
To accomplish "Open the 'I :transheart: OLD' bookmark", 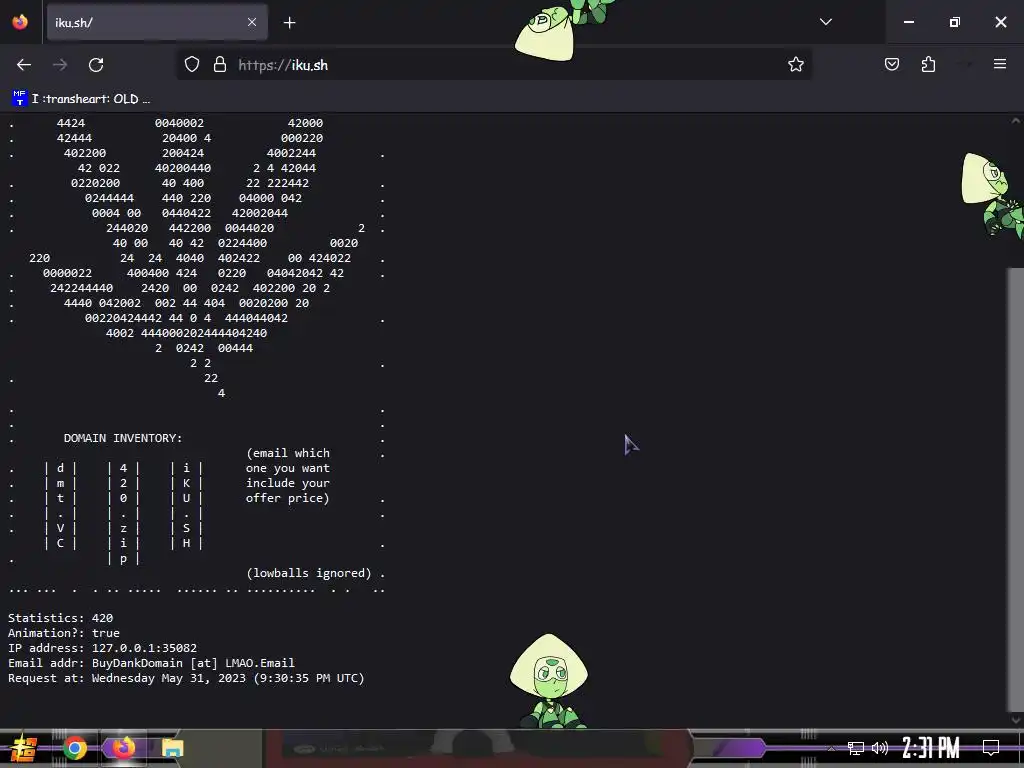I will pyautogui.click(x=81, y=99).
